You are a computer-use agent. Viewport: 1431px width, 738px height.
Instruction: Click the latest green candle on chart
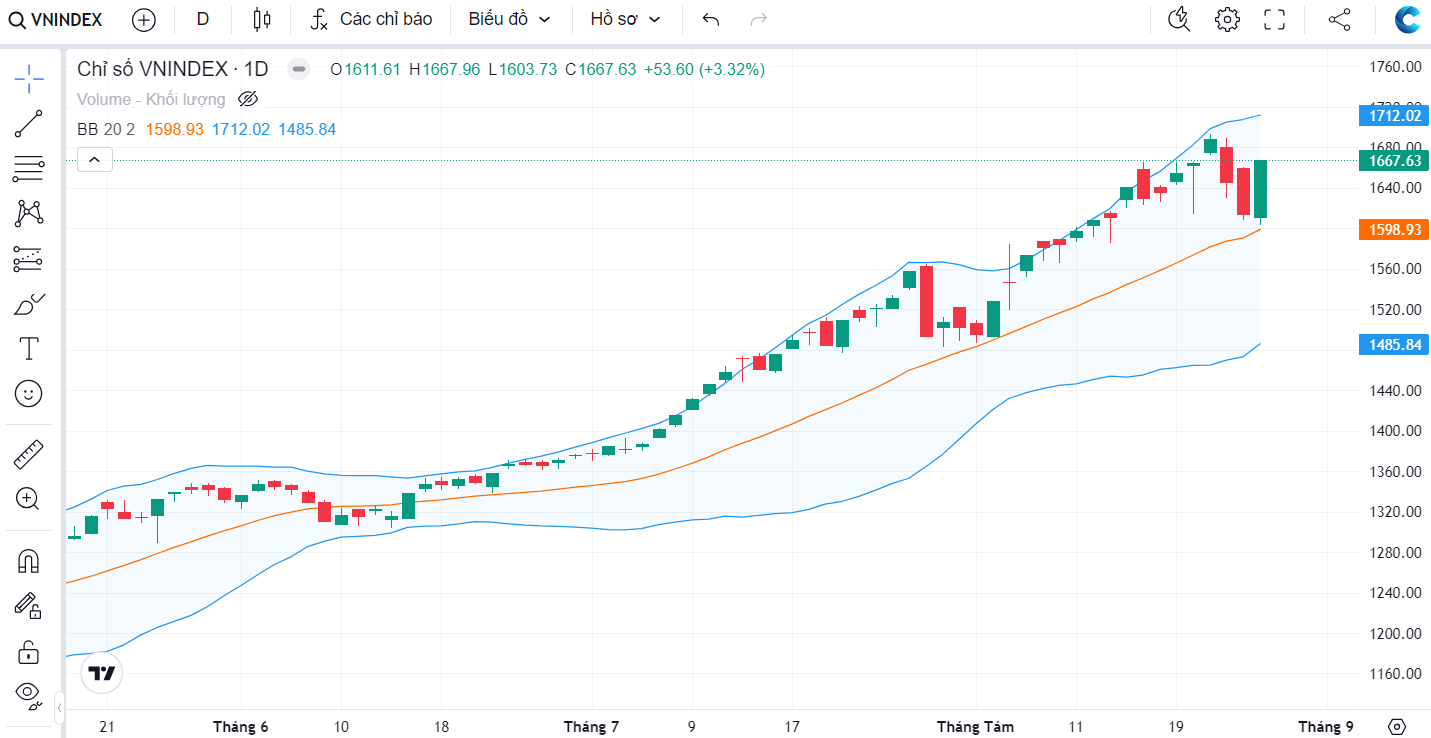(x=1260, y=189)
